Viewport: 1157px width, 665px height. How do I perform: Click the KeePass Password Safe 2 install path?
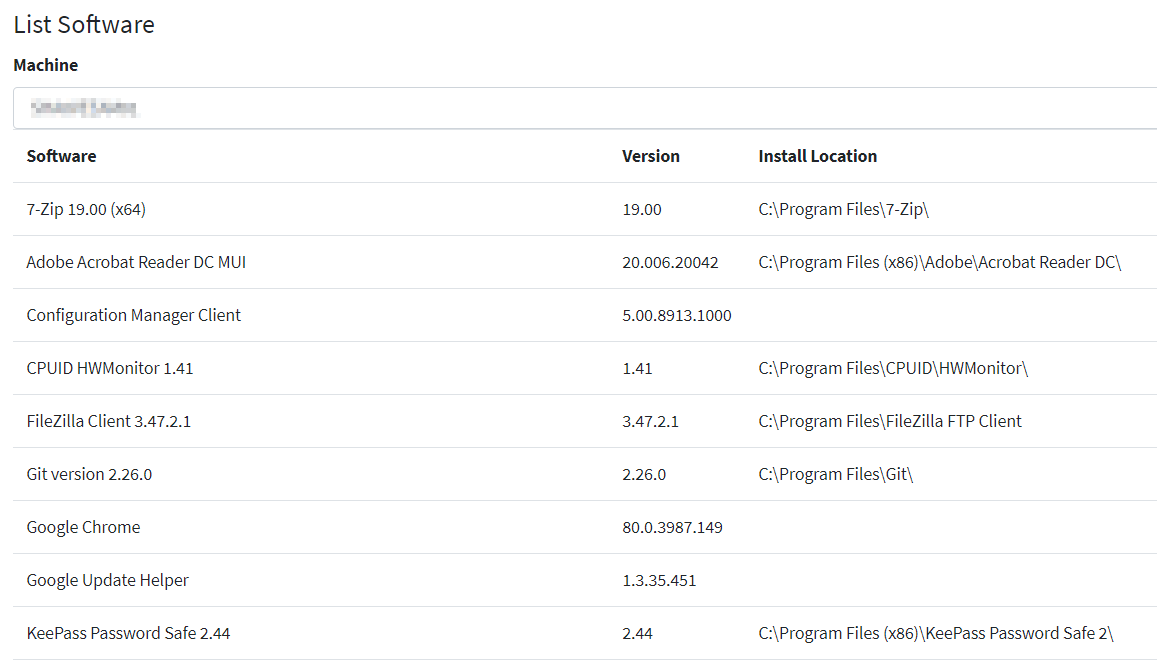click(x=936, y=633)
